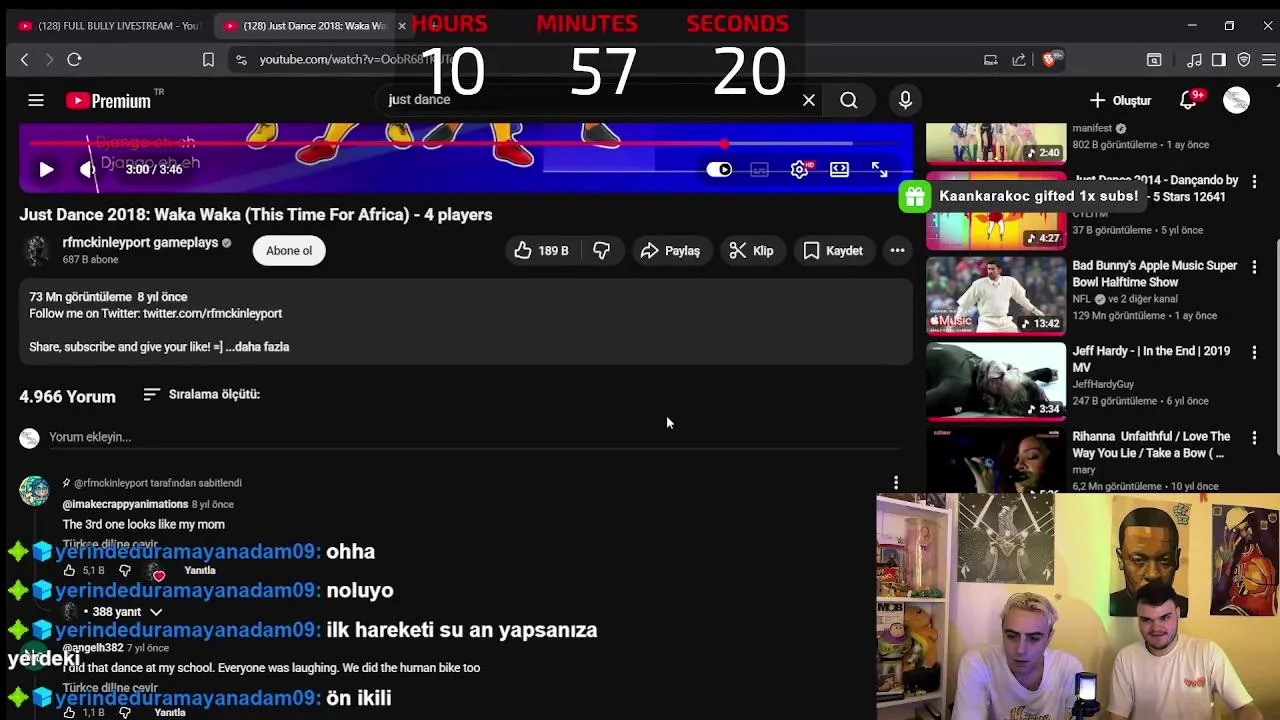Go back in browser history

click(x=25, y=60)
